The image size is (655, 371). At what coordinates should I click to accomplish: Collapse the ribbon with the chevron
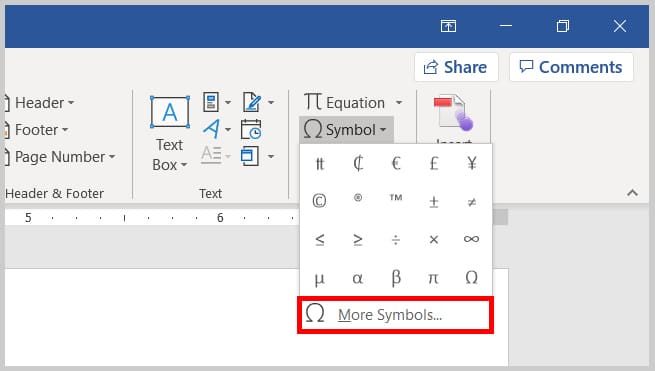tap(632, 193)
